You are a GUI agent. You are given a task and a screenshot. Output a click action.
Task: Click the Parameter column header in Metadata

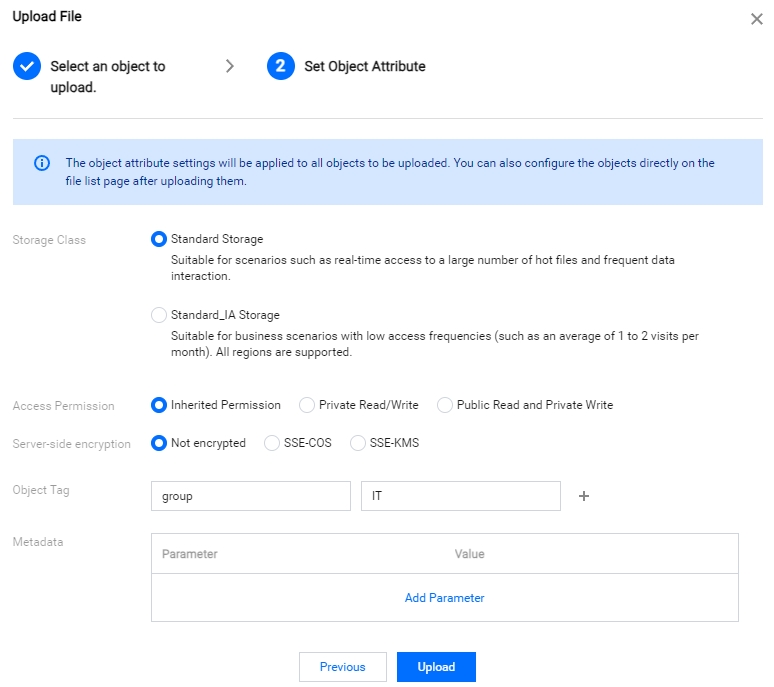(x=190, y=554)
